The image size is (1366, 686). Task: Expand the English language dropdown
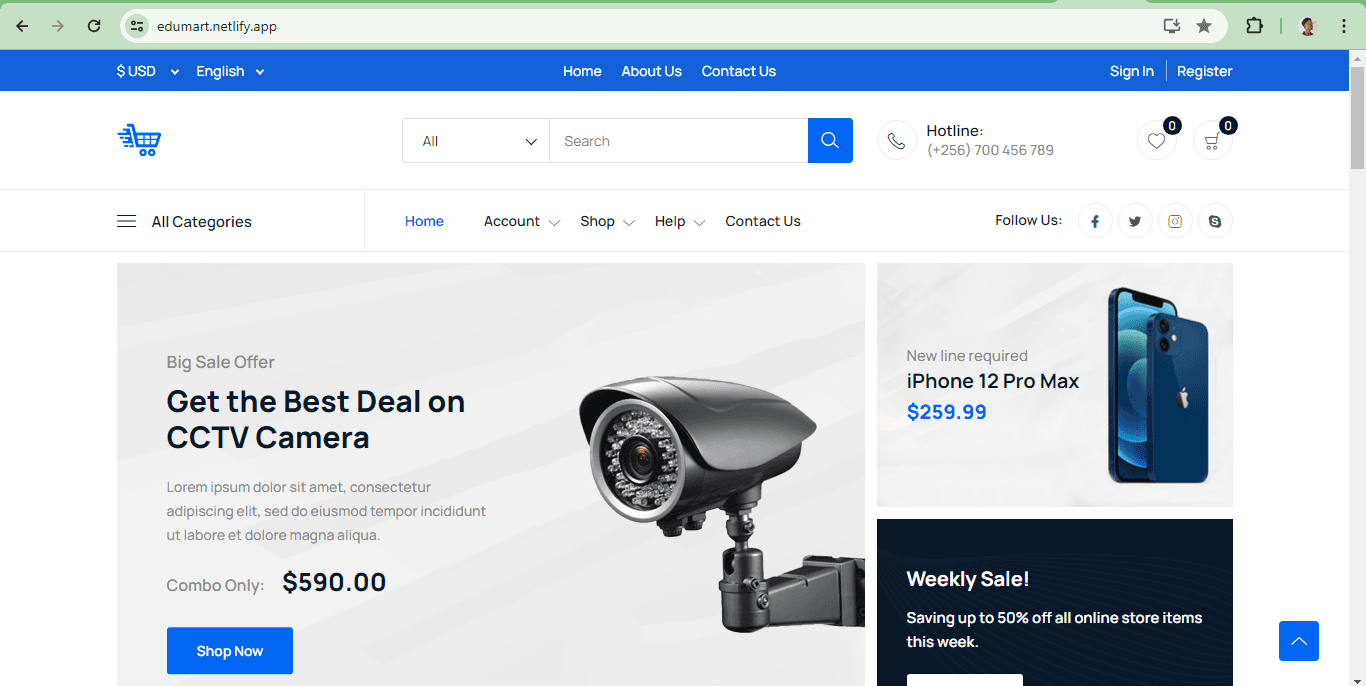(x=230, y=71)
